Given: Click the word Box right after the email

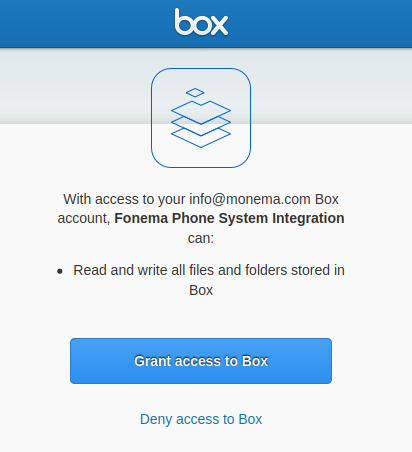Looking at the screenshot, I should [x=327, y=199].
